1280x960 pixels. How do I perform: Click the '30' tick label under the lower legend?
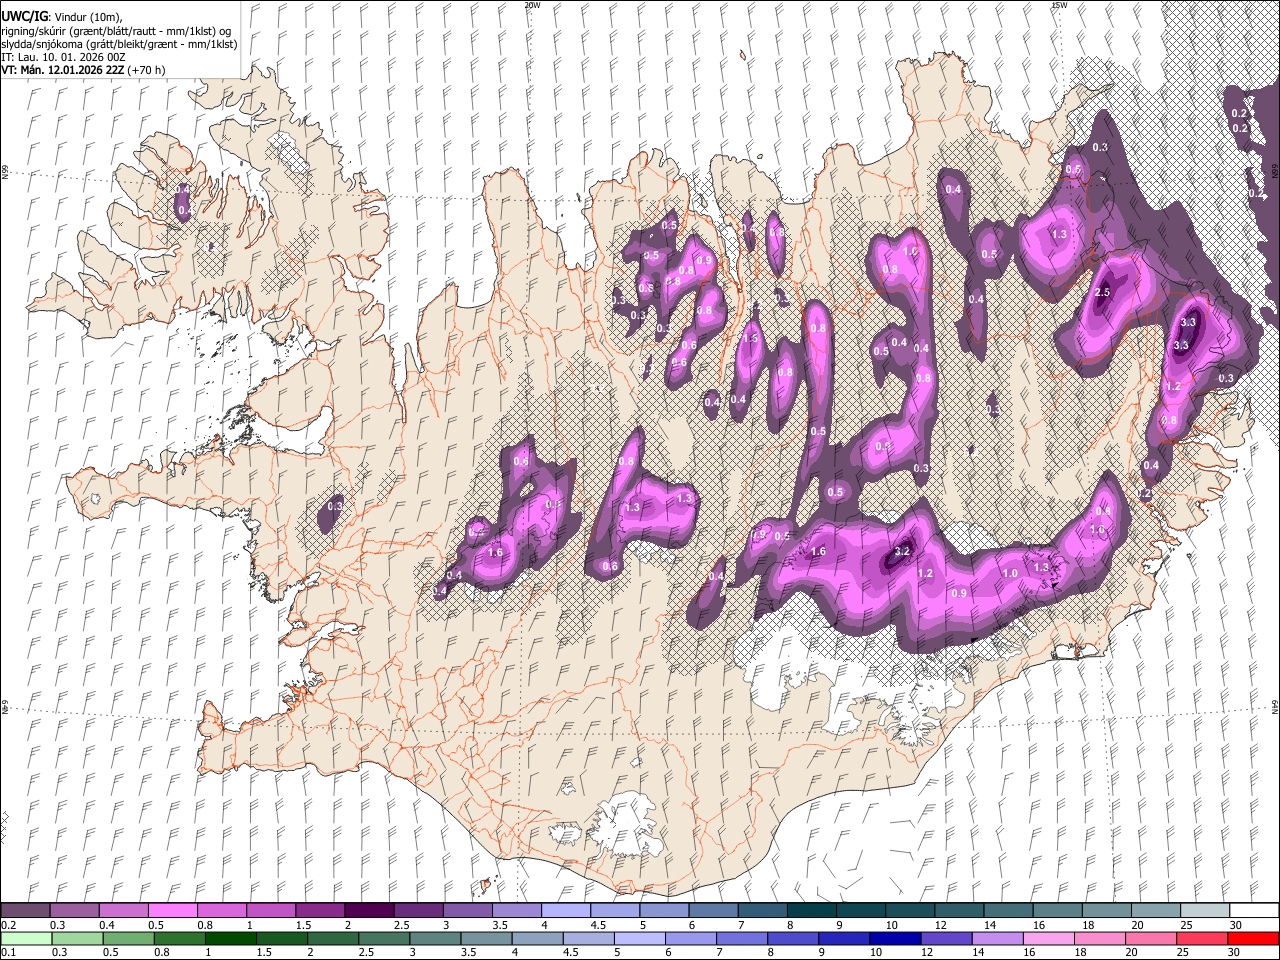click(x=1235, y=953)
